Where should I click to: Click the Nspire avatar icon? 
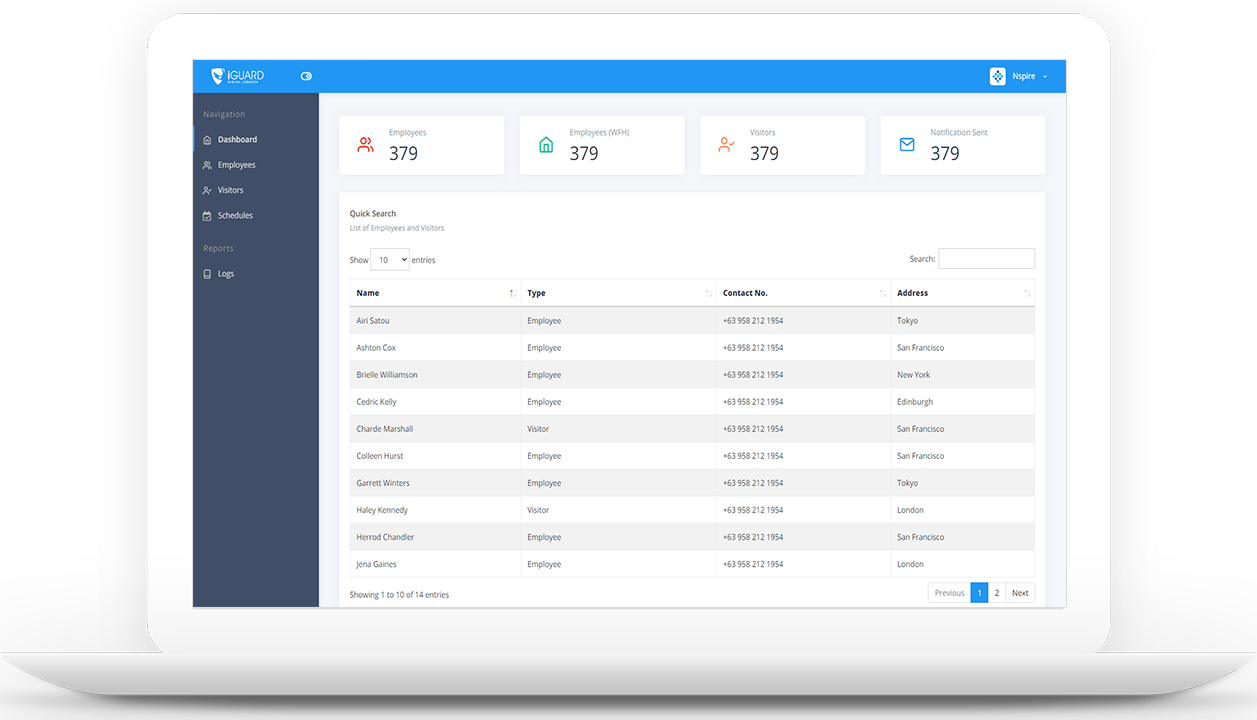click(x=997, y=76)
